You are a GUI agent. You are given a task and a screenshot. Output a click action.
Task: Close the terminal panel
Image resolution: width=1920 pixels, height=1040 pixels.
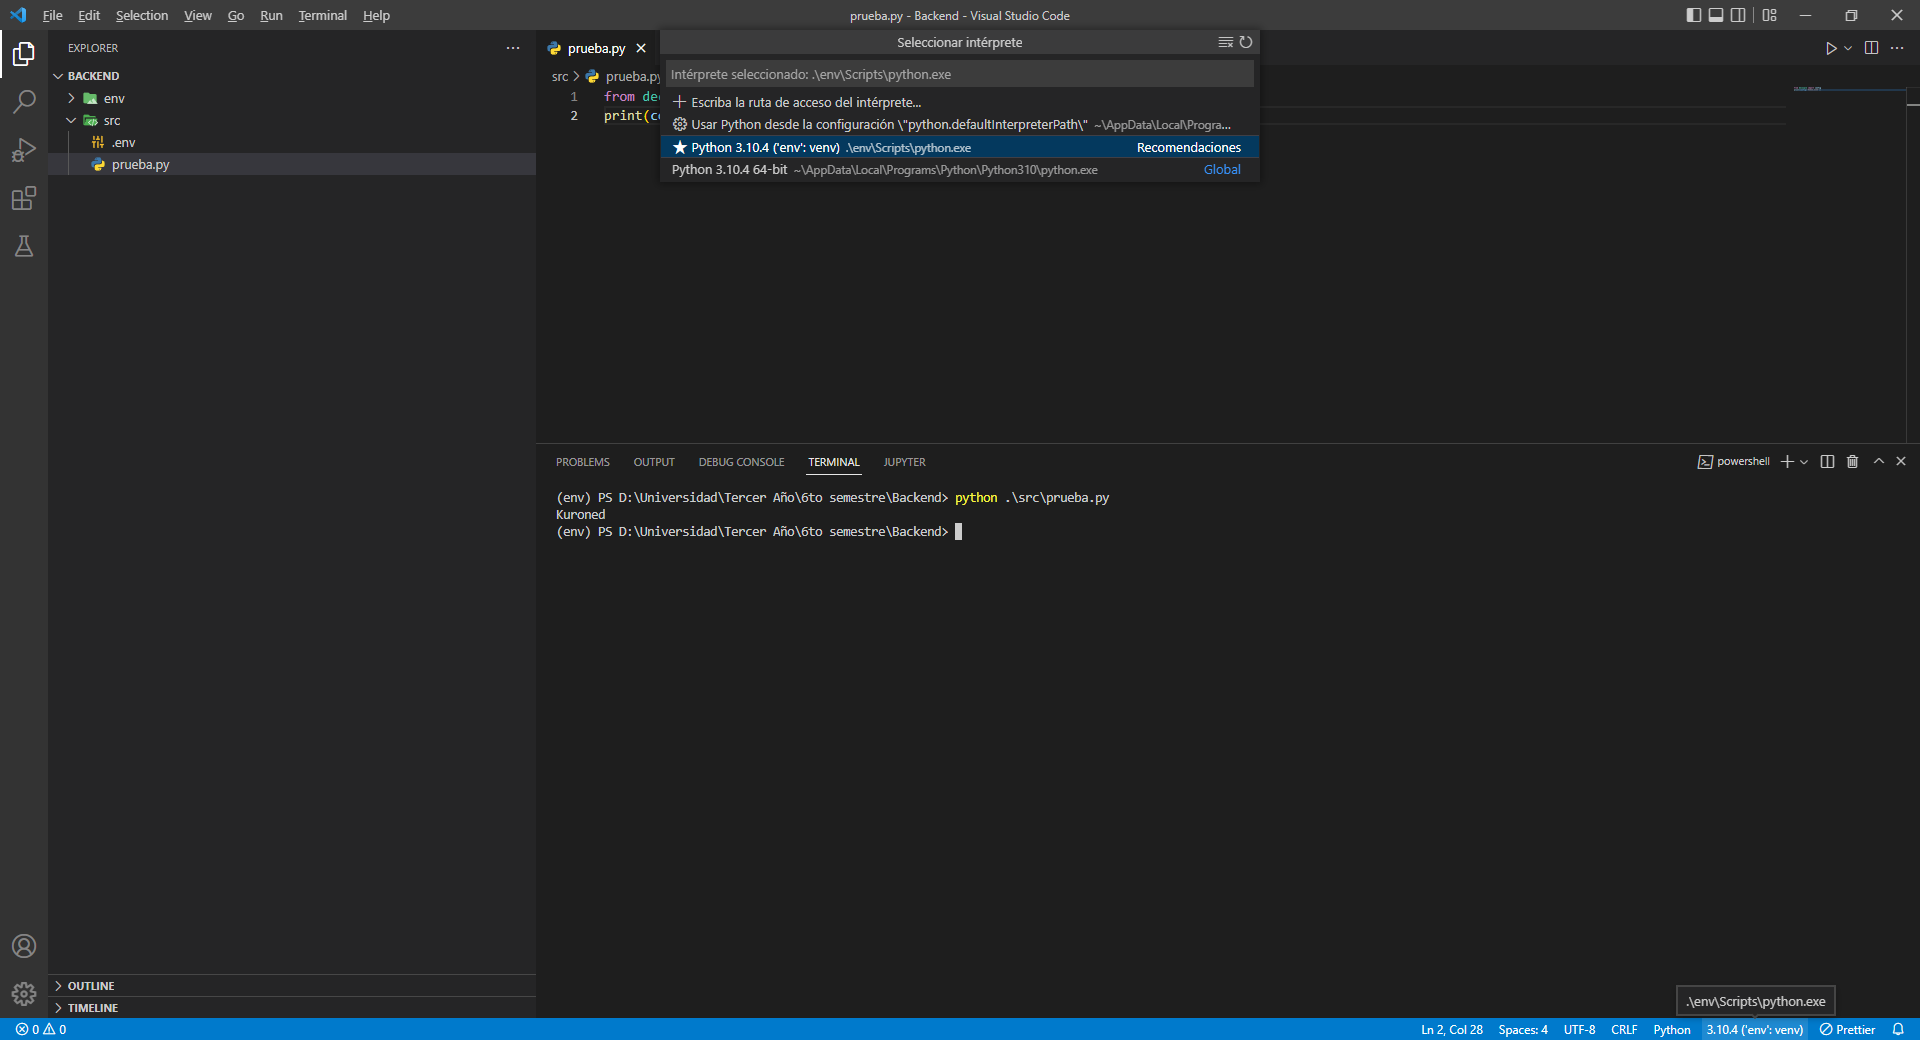coord(1901,461)
